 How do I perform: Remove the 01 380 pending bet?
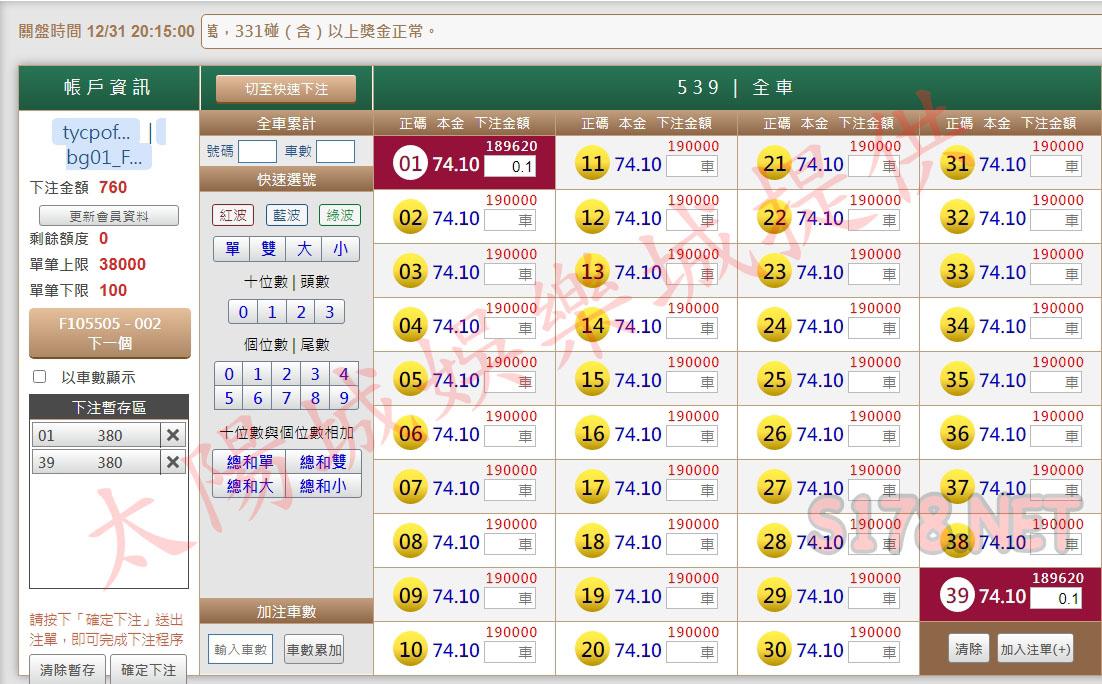point(173,435)
